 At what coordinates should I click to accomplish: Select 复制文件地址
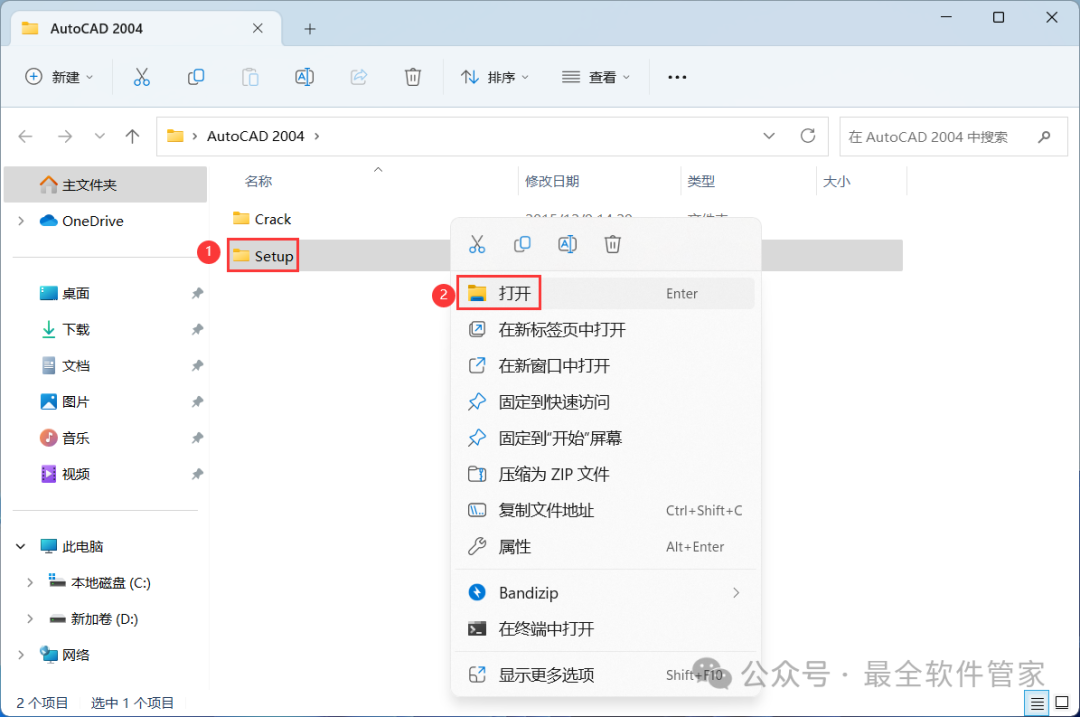point(605,510)
